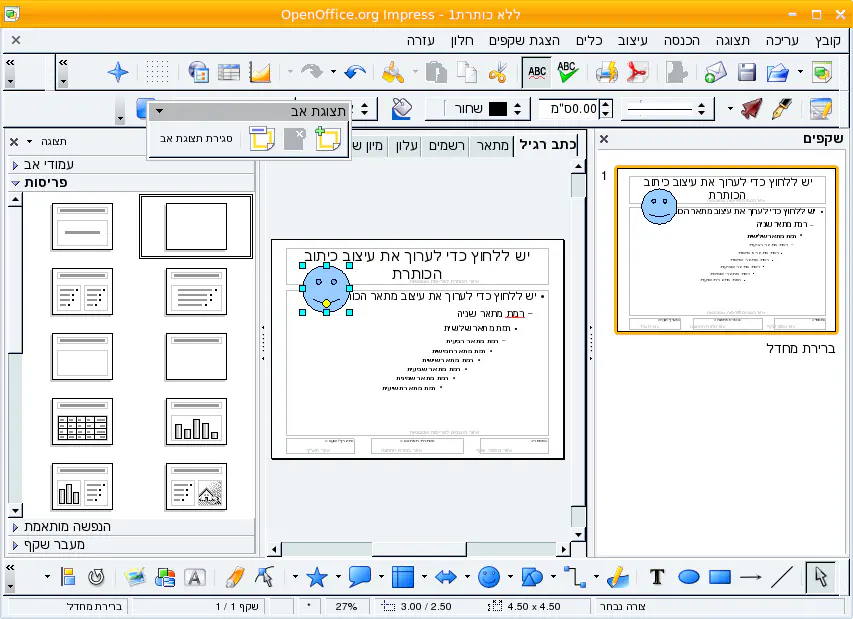Click the Spellcheck ABC icon

tap(568, 72)
